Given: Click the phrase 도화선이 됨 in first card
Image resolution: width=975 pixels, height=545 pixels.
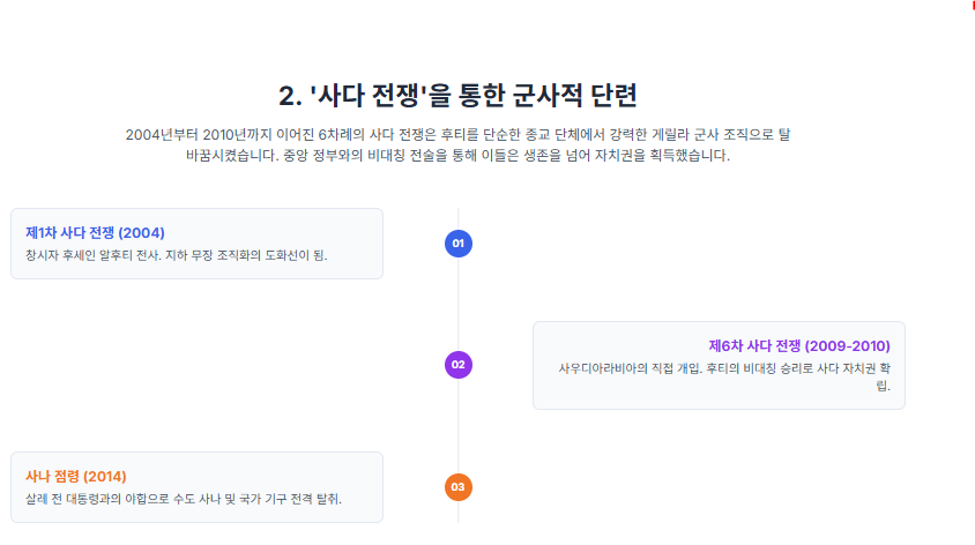Looking at the screenshot, I should click(x=296, y=256).
